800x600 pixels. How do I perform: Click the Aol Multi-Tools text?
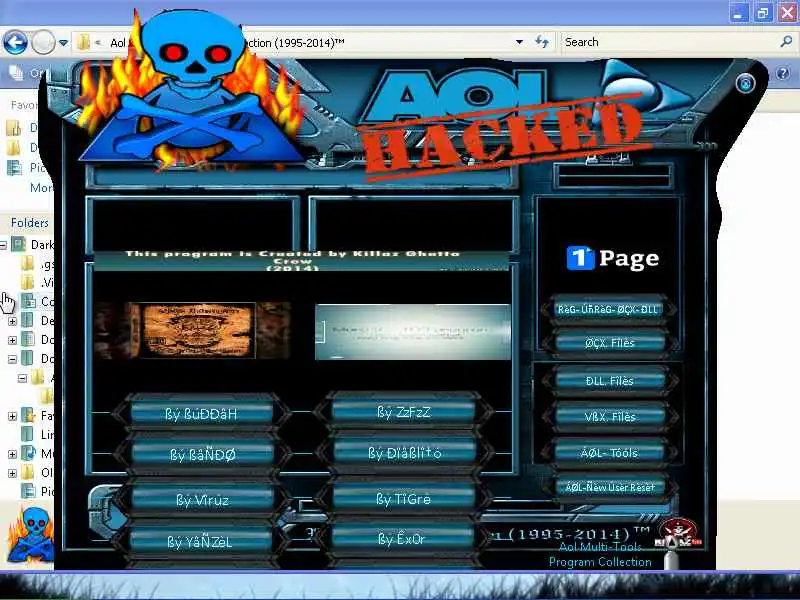pyautogui.click(x=600, y=547)
